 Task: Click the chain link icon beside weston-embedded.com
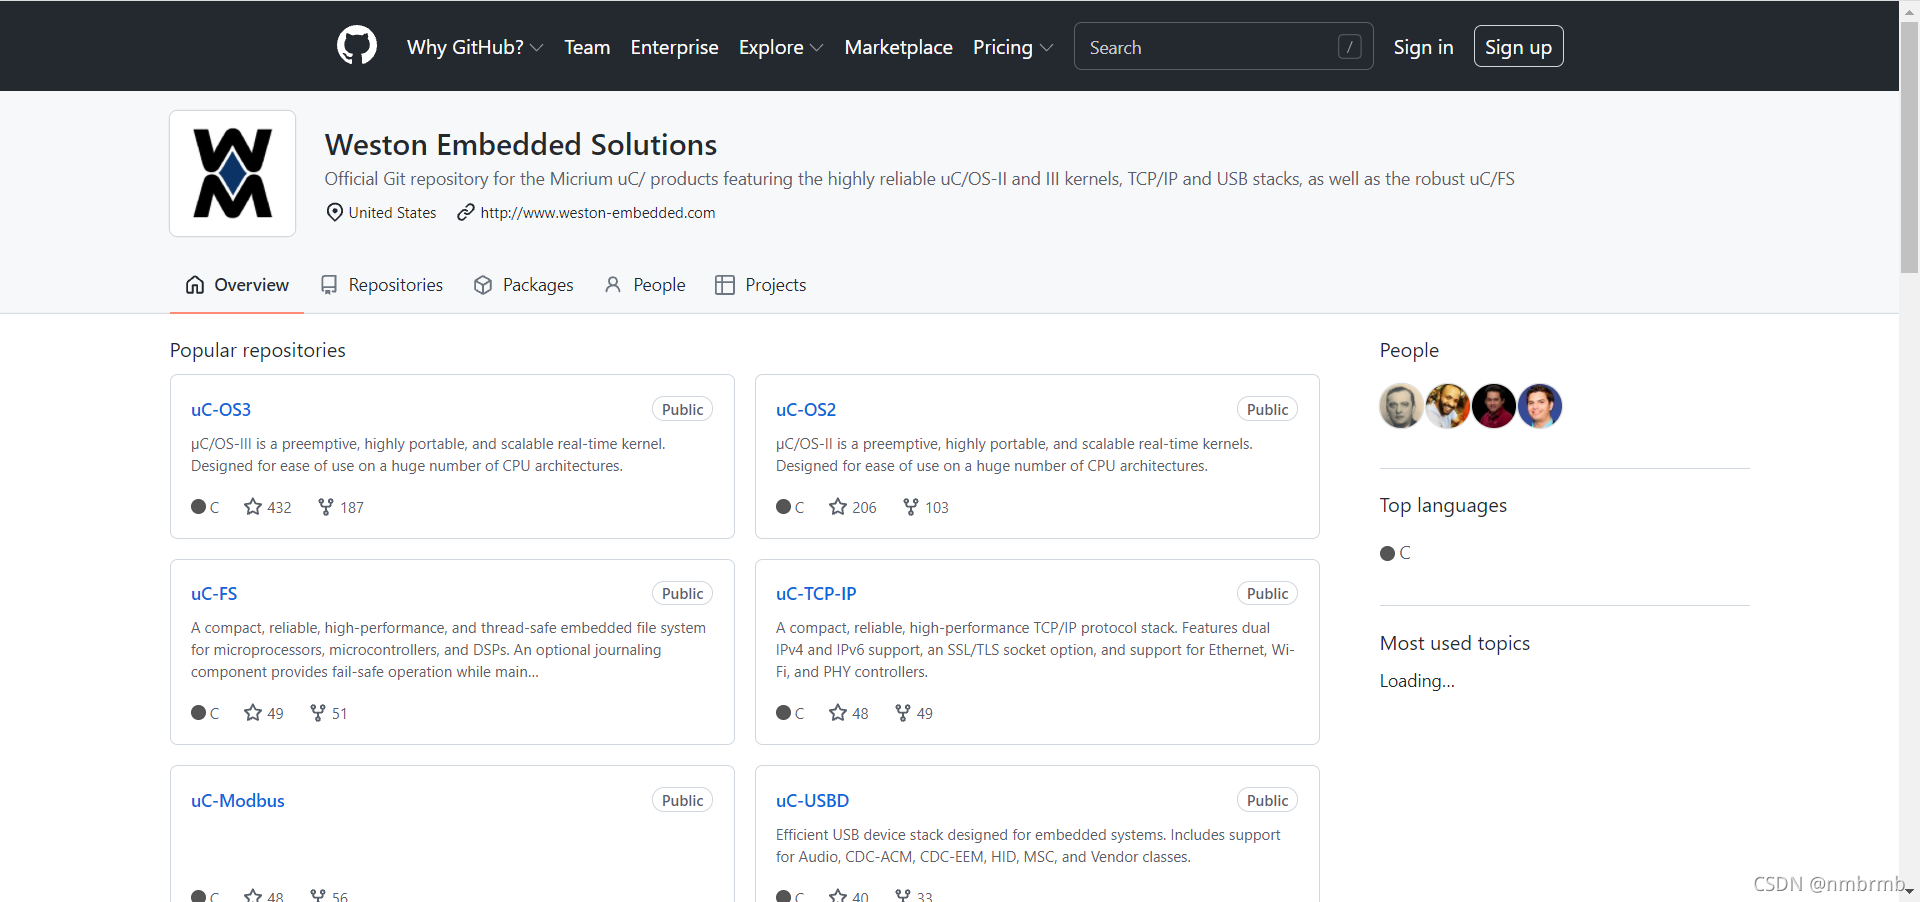click(x=466, y=212)
